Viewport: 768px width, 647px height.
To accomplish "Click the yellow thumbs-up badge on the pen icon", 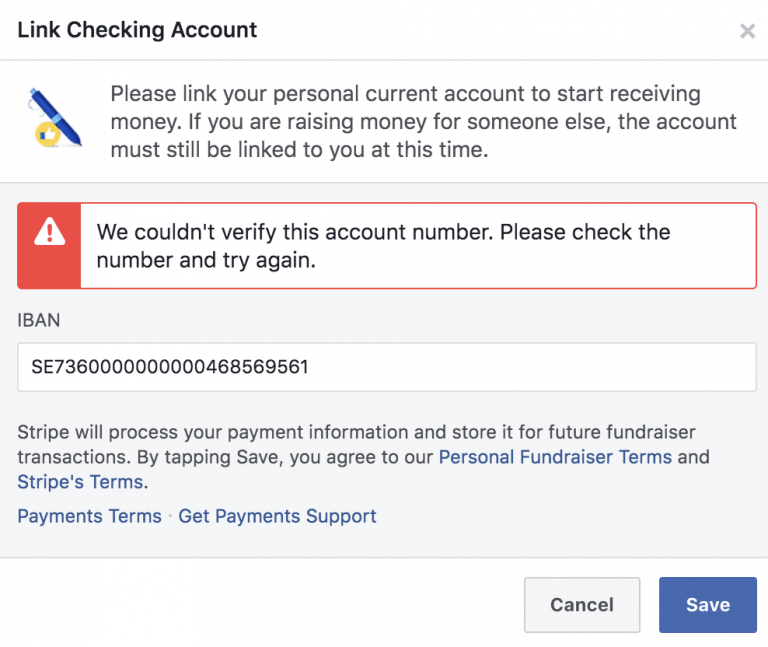I will click(x=46, y=135).
